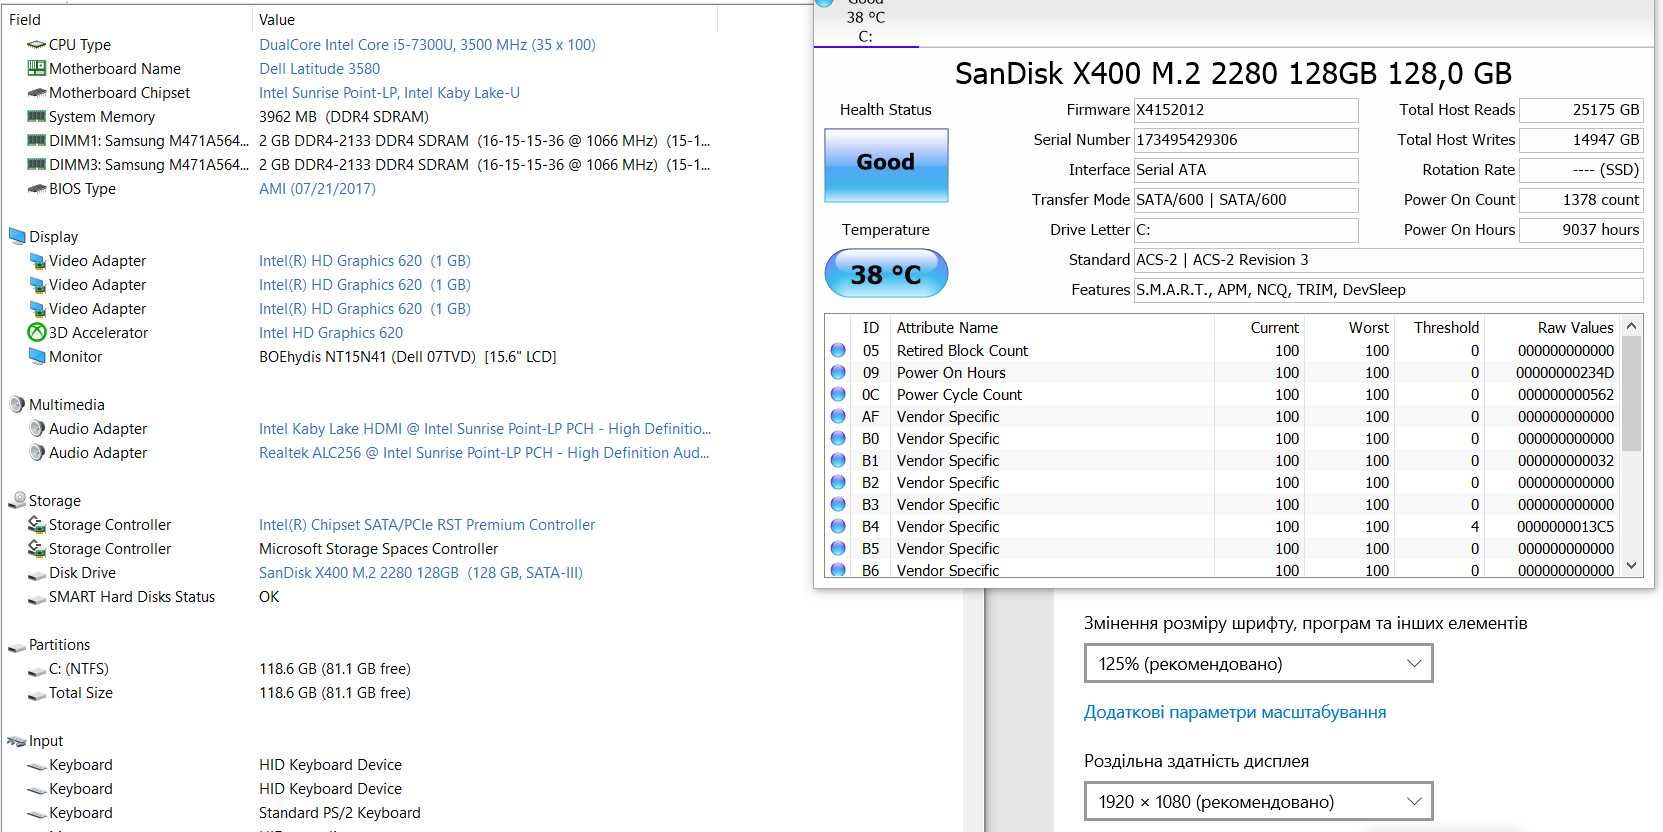Click status dot for Power Cycle Count

point(838,395)
